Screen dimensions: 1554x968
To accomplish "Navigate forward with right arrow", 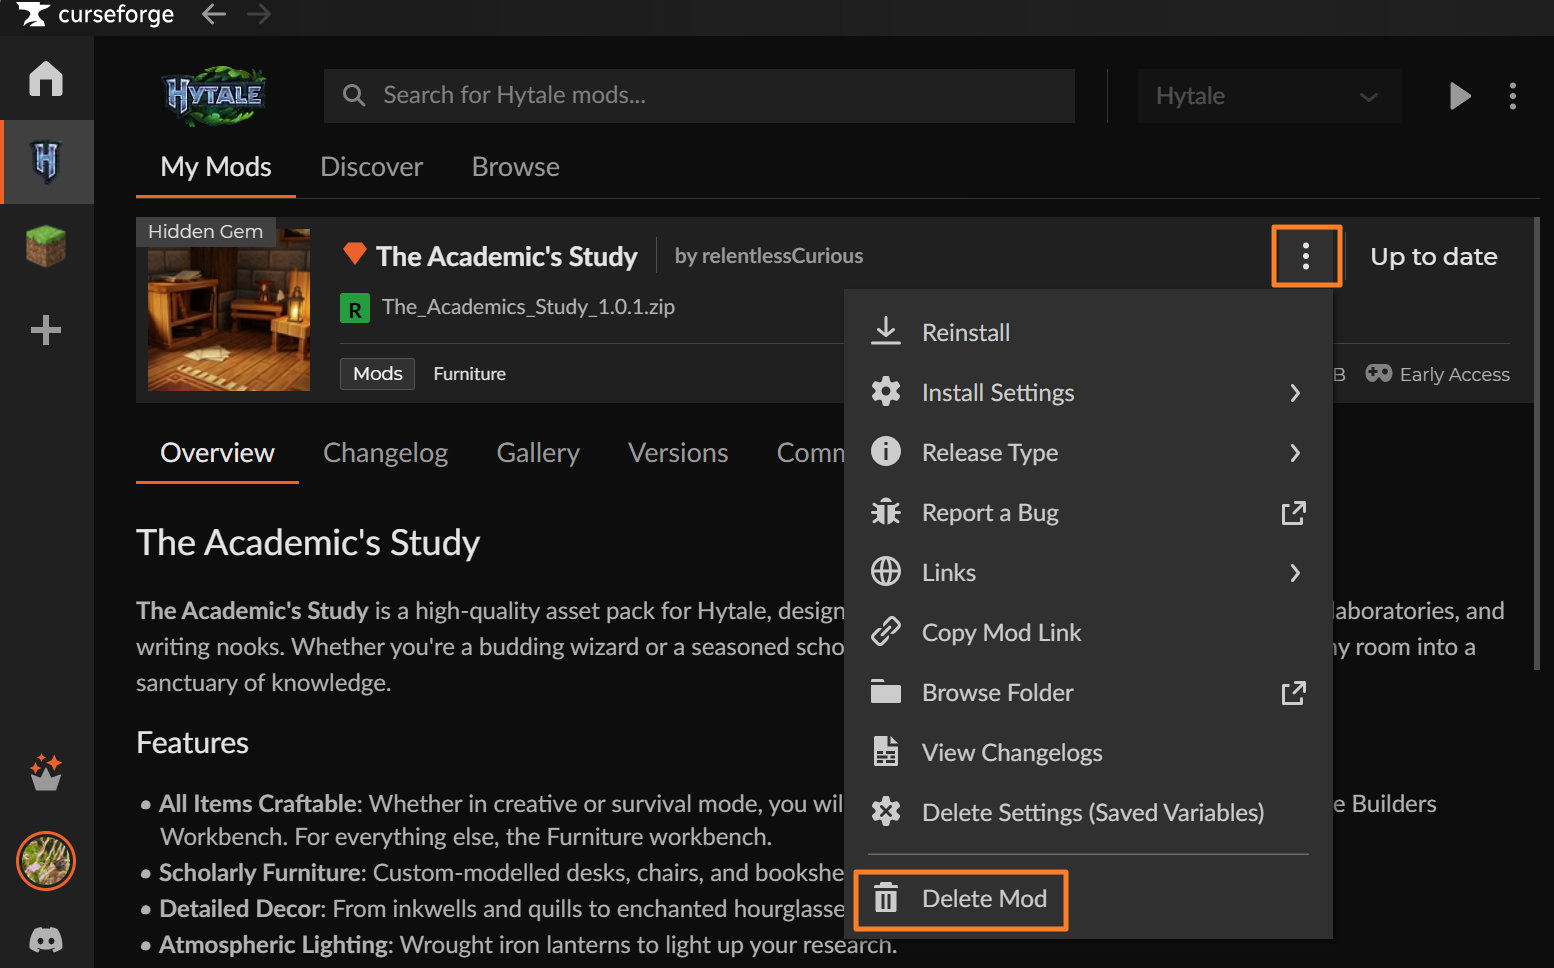I will point(259,14).
